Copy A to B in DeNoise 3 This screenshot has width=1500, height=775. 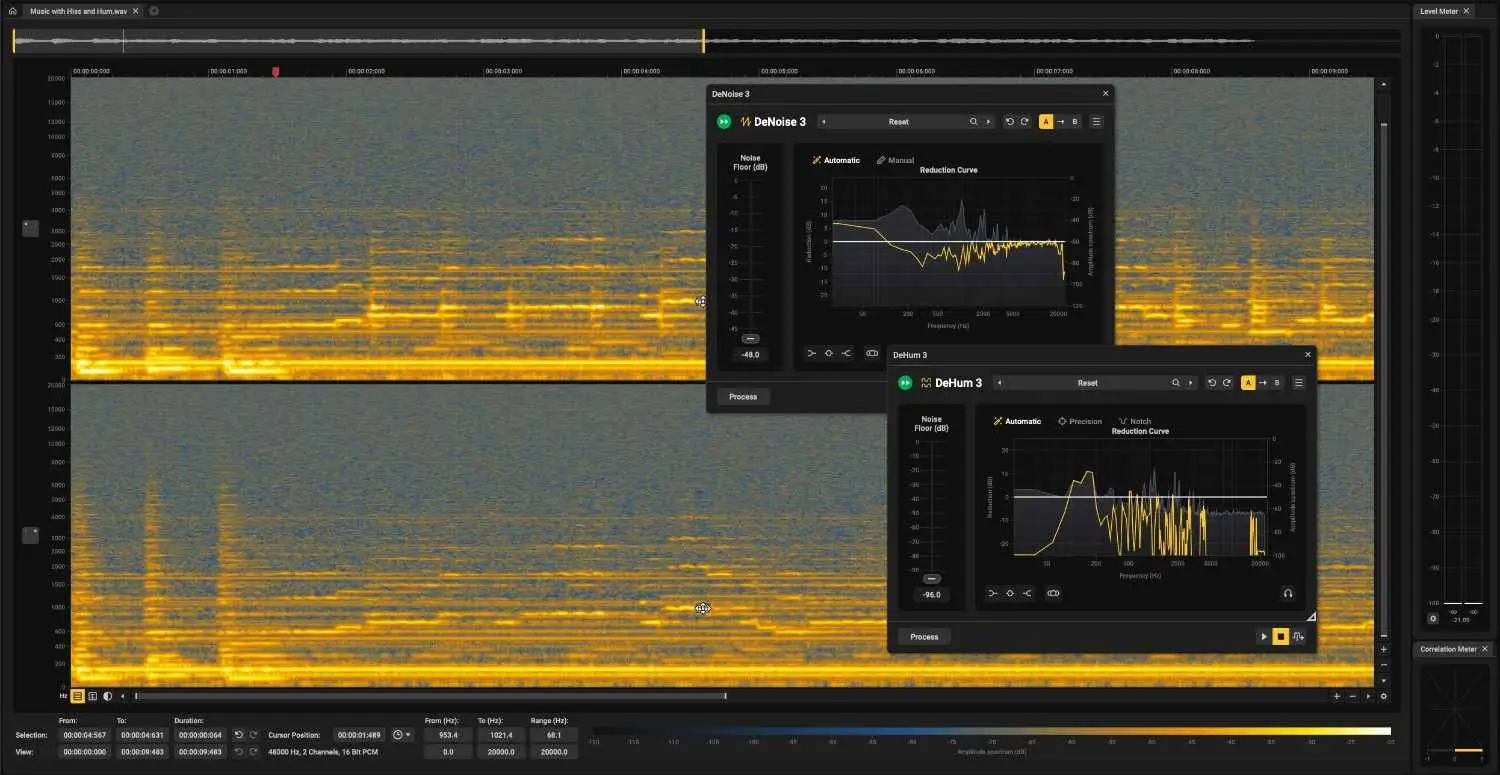pyautogui.click(x=1061, y=122)
